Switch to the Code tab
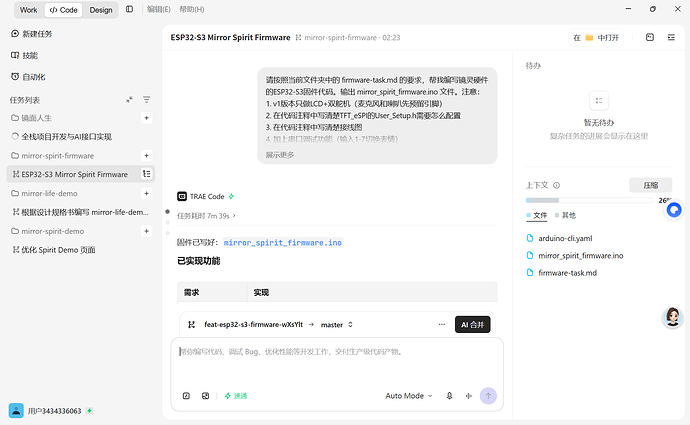 coord(63,10)
